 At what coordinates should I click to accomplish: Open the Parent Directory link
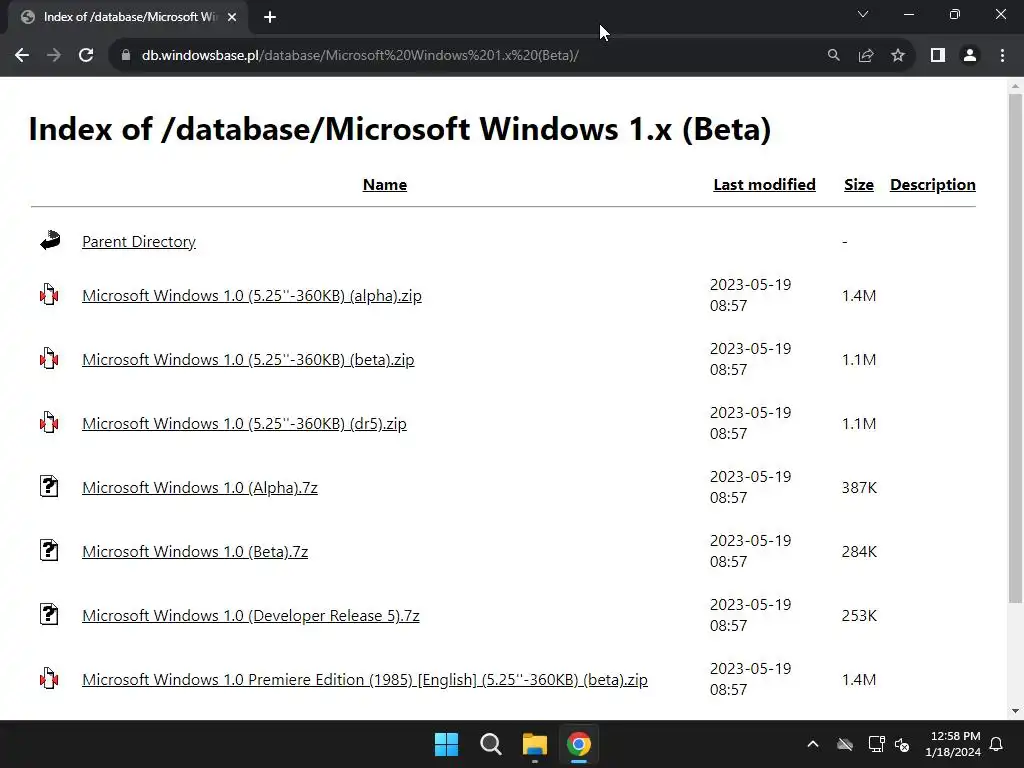click(x=138, y=242)
